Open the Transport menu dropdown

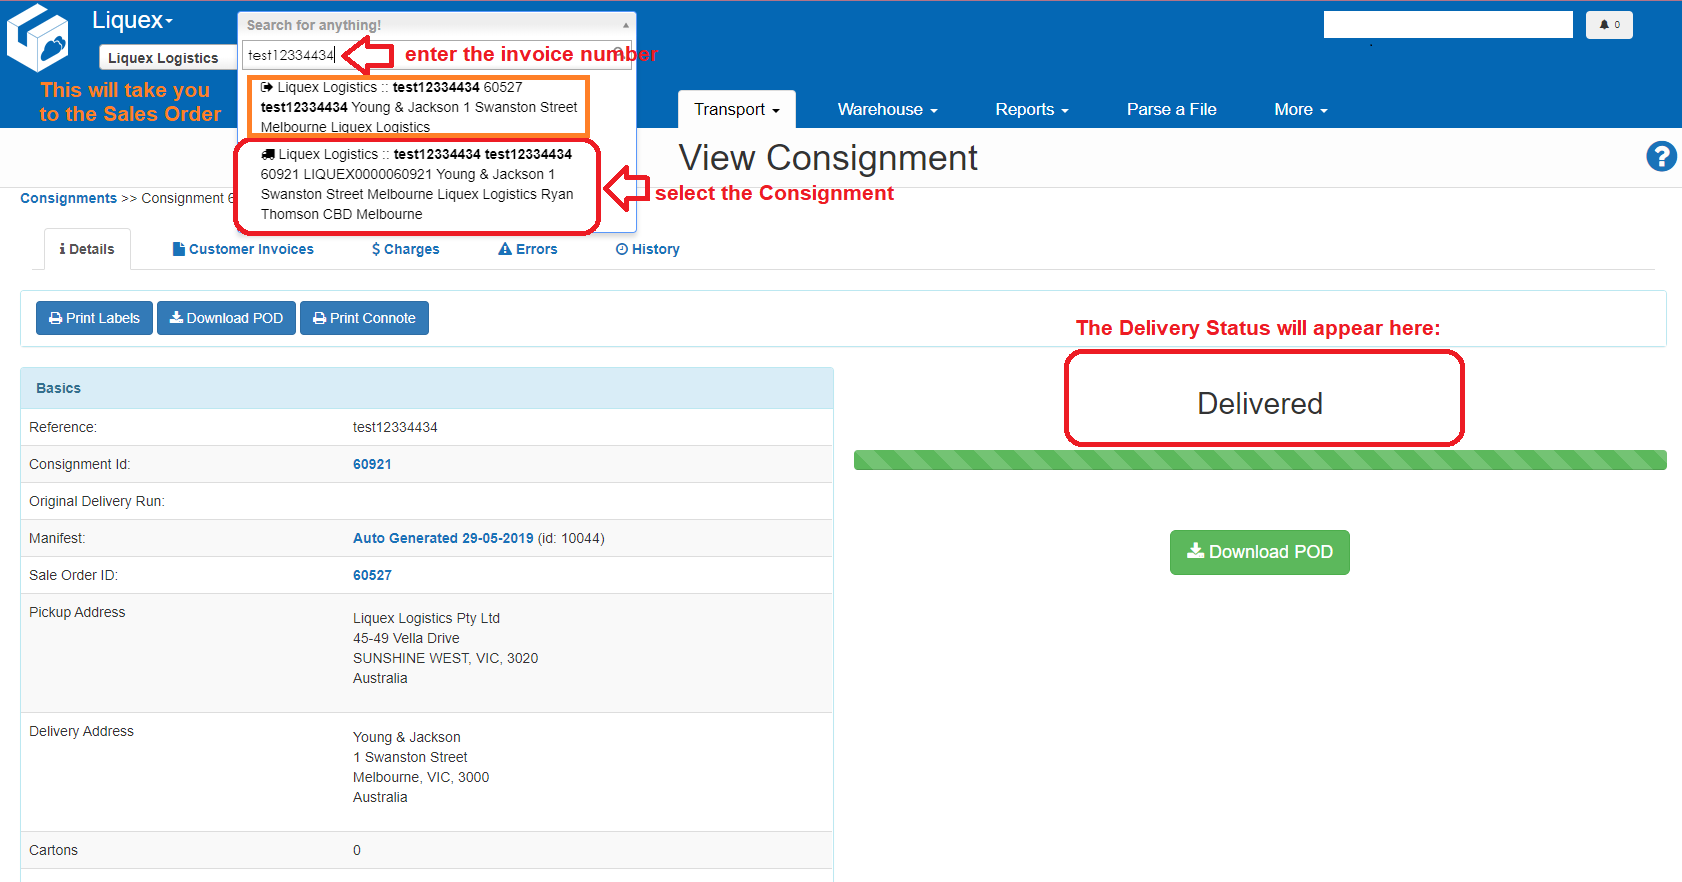click(x=737, y=109)
